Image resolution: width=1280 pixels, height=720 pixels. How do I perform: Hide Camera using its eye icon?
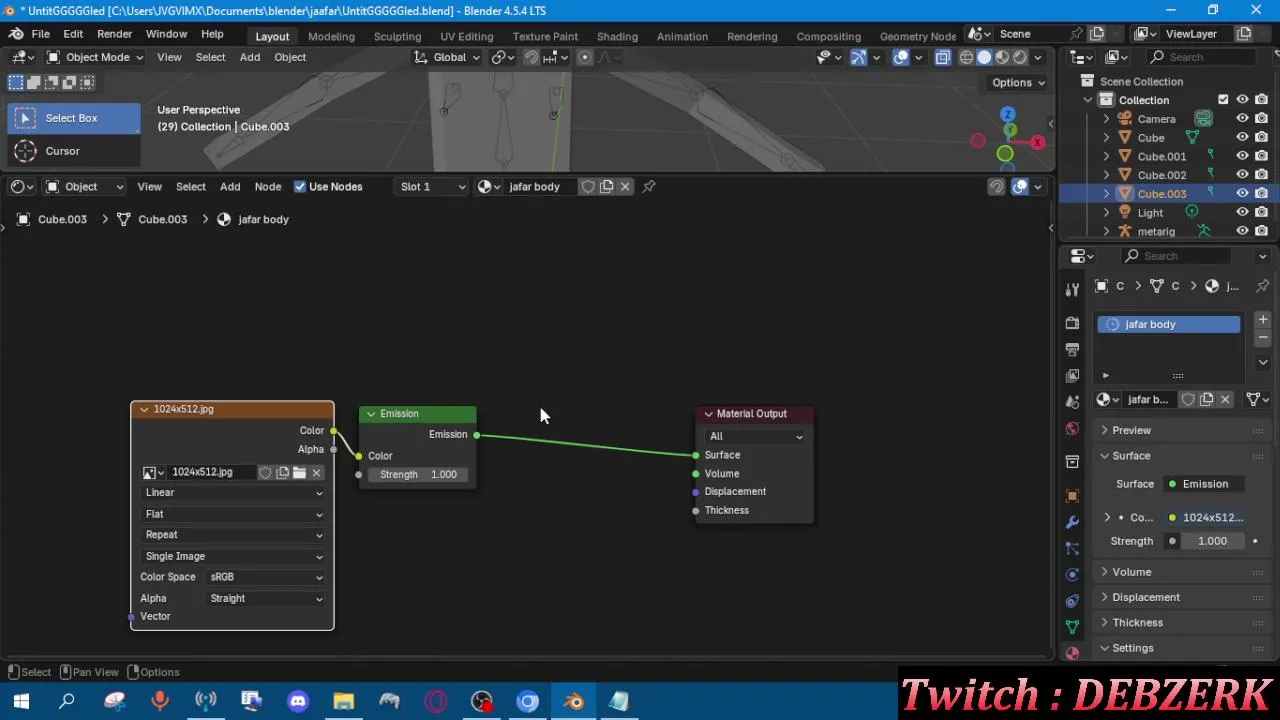point(1242,119)
